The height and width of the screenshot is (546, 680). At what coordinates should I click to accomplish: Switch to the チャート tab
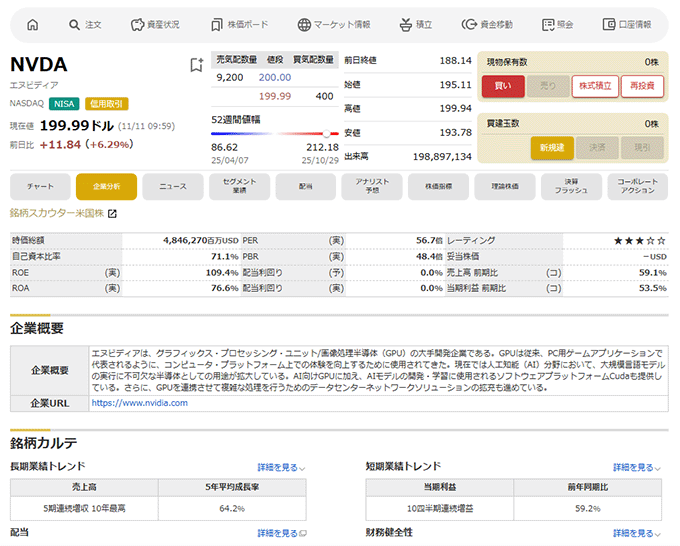pyautogui.click(x=40, y=186)
